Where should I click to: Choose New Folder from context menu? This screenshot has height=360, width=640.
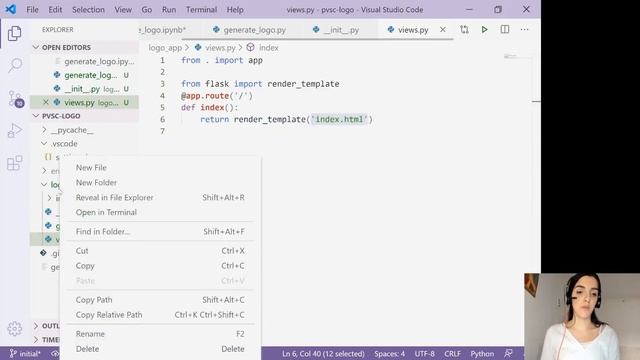160,182
